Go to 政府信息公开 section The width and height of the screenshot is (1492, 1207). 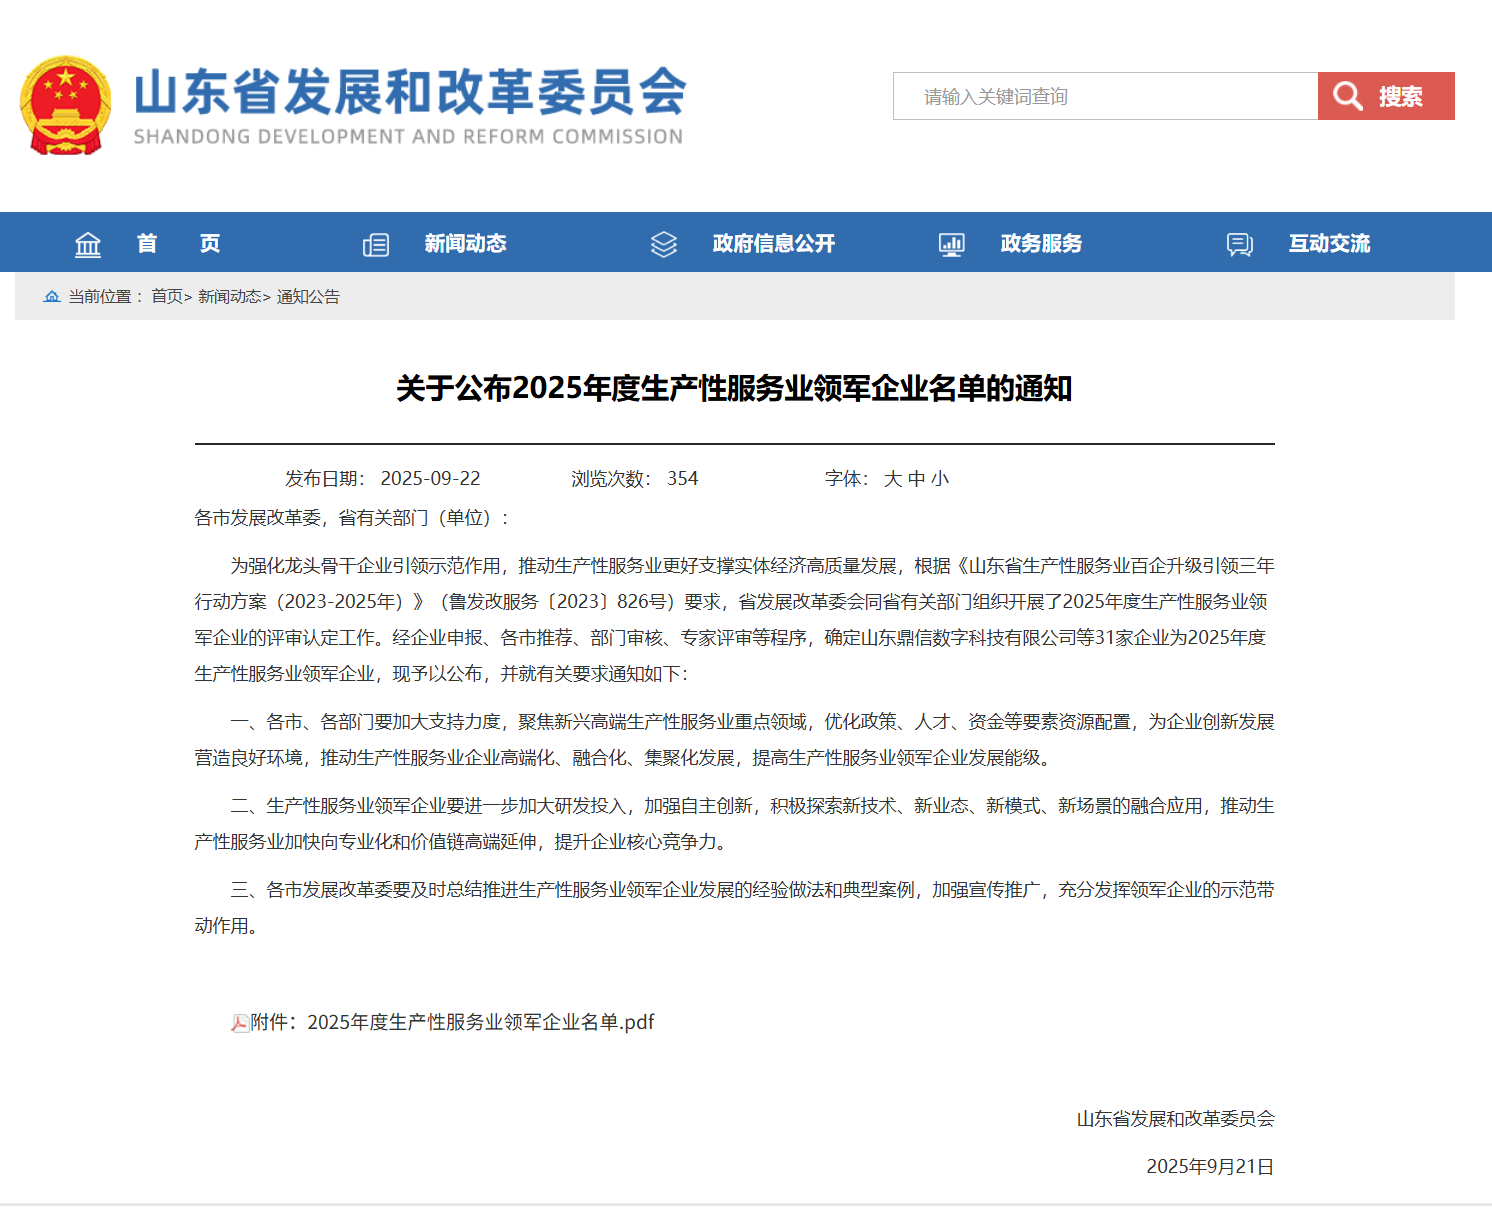pos(773,243)
